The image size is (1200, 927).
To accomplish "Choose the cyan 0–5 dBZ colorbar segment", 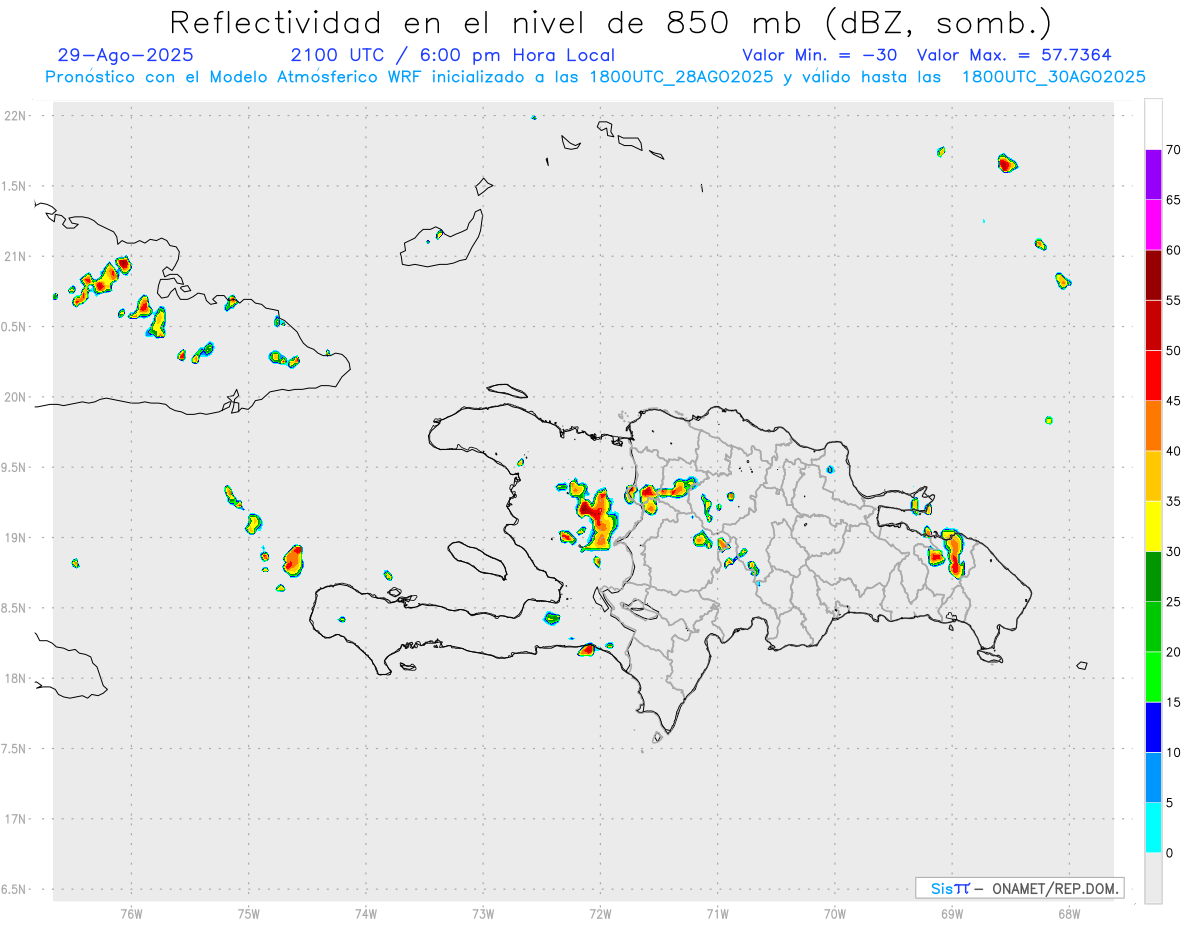I will (1153, 828).
